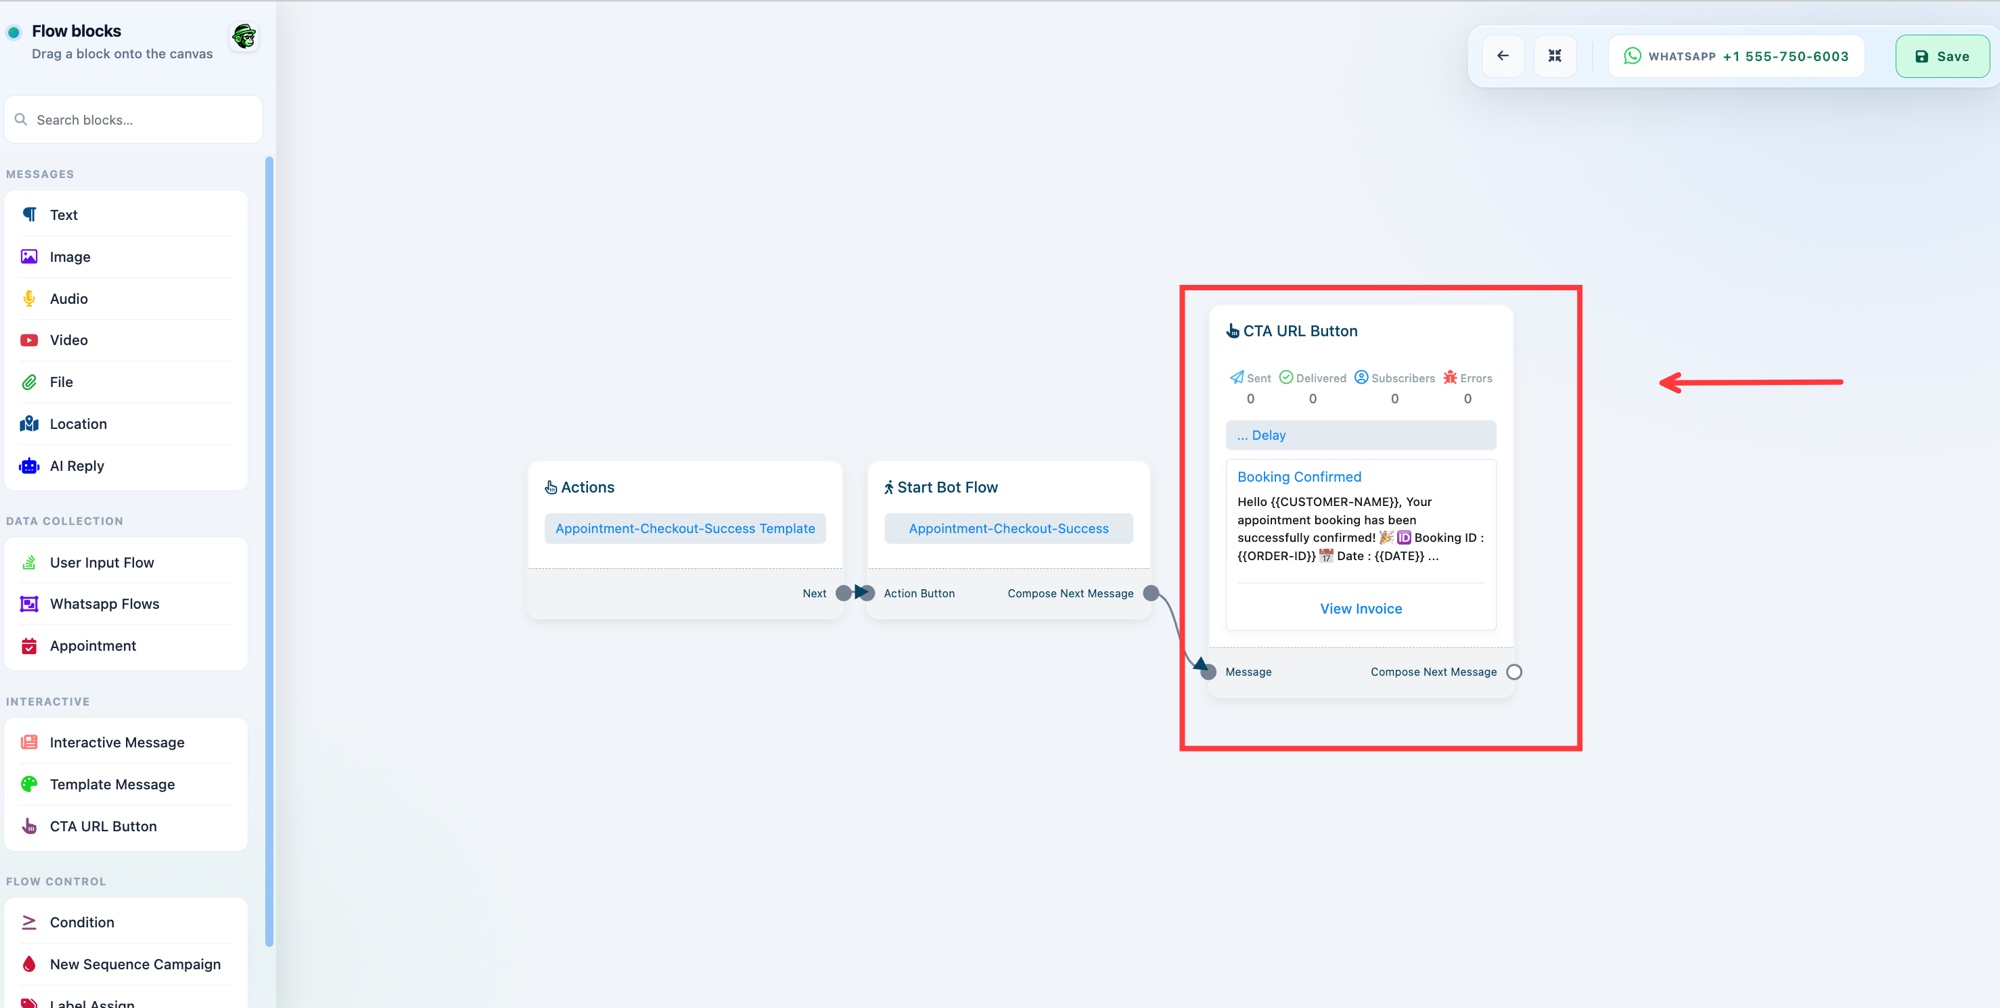This screenshot has height=1008, width=2000.
Task: Click the Subscribers stat in CTA node
Action: click(x=1395, y=388)
